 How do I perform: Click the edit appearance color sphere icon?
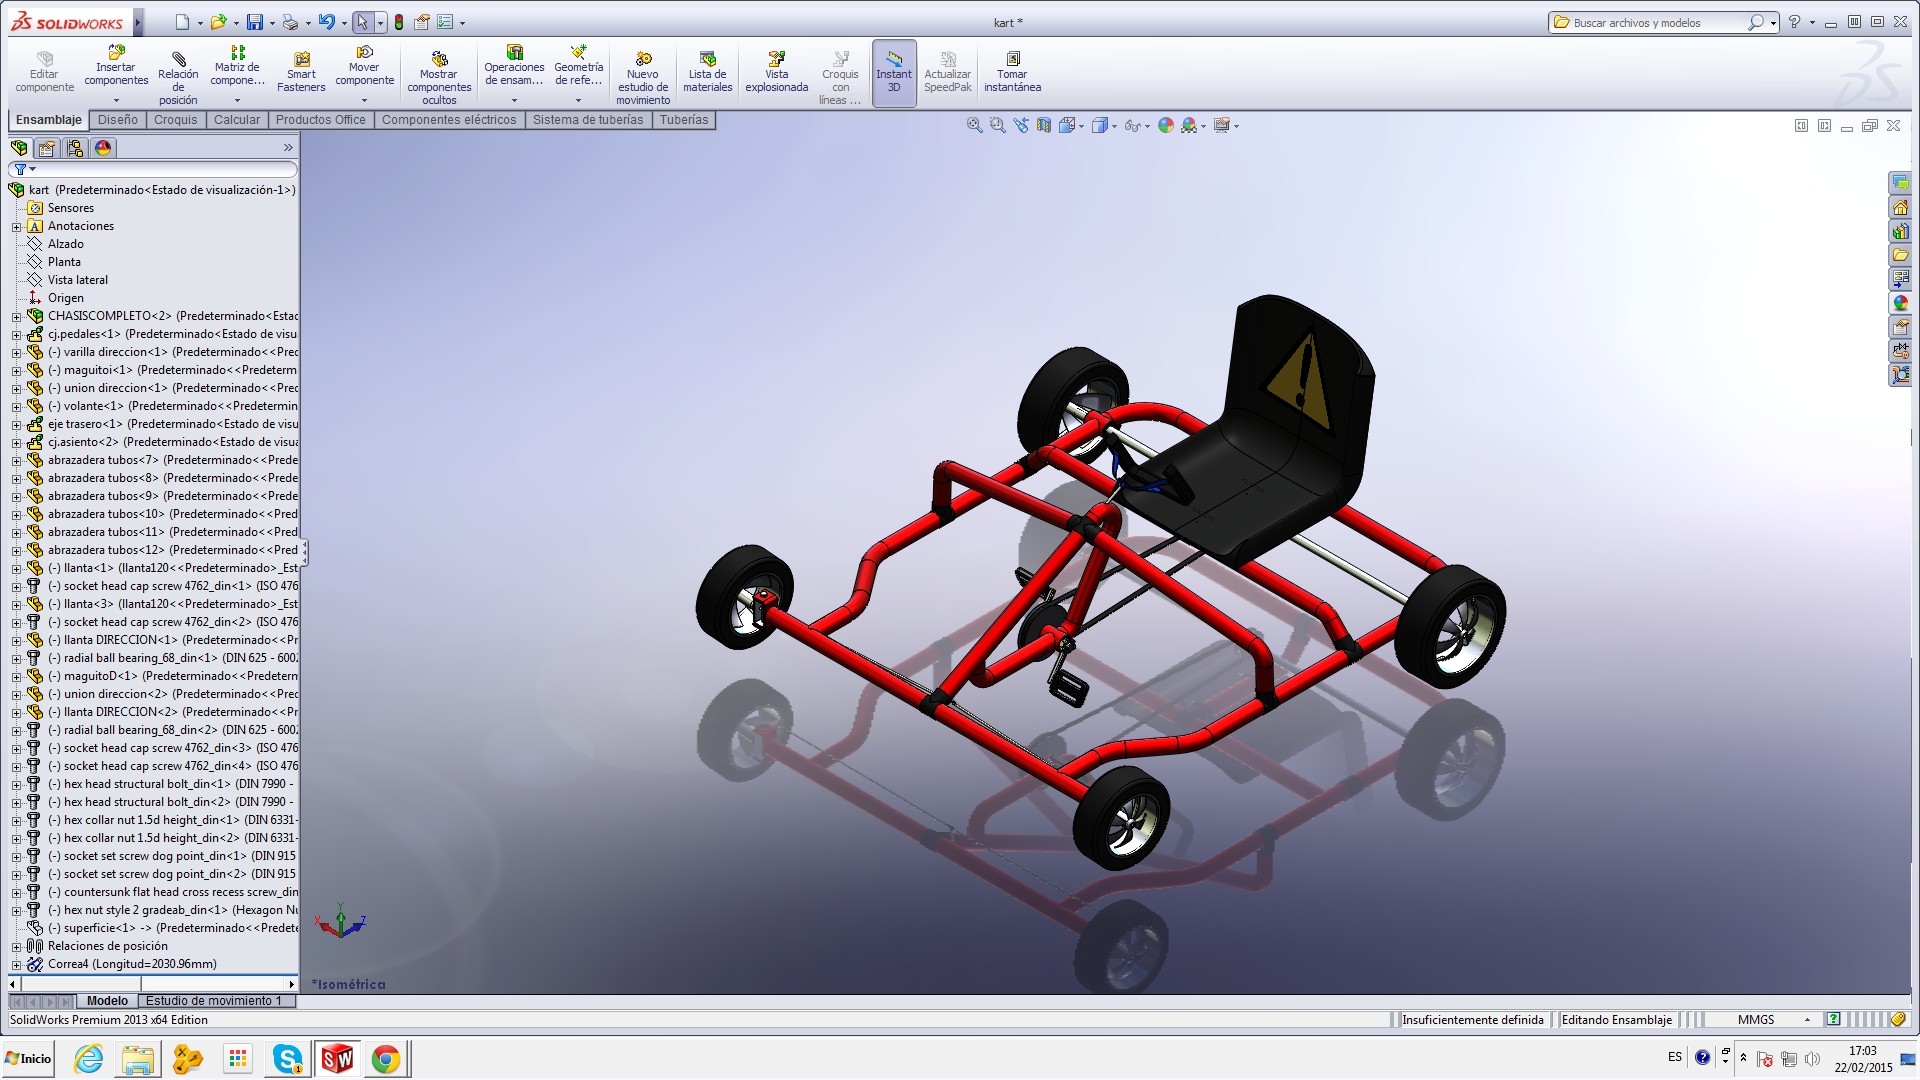click(x=1165, y=126)
